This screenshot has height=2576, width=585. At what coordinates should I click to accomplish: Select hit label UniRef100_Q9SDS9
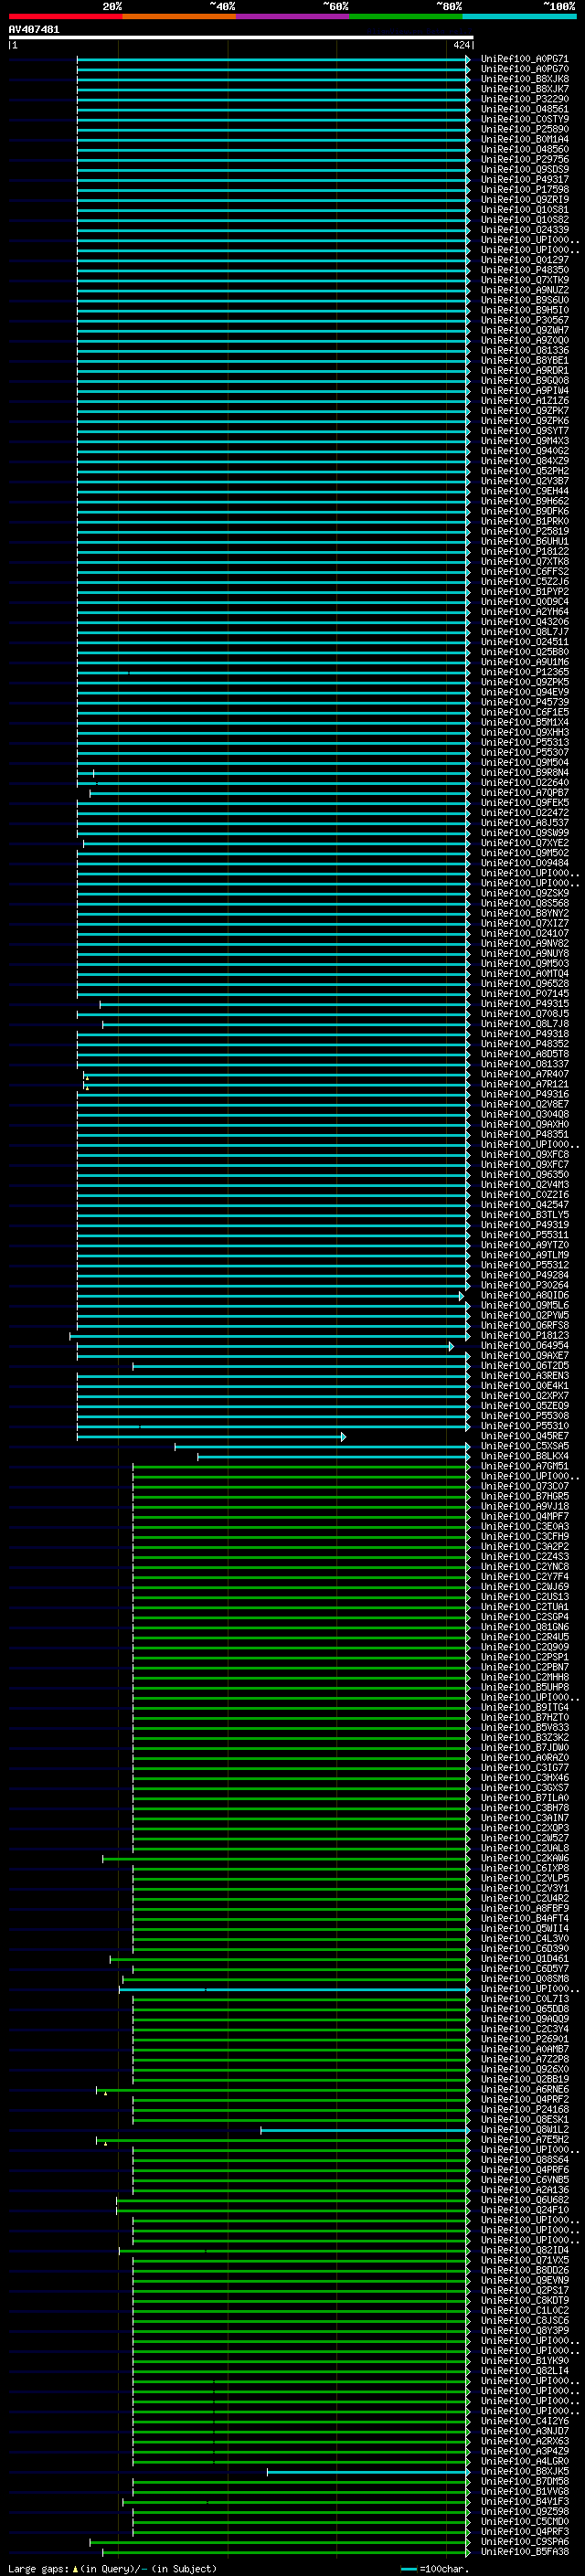[525, 169]
